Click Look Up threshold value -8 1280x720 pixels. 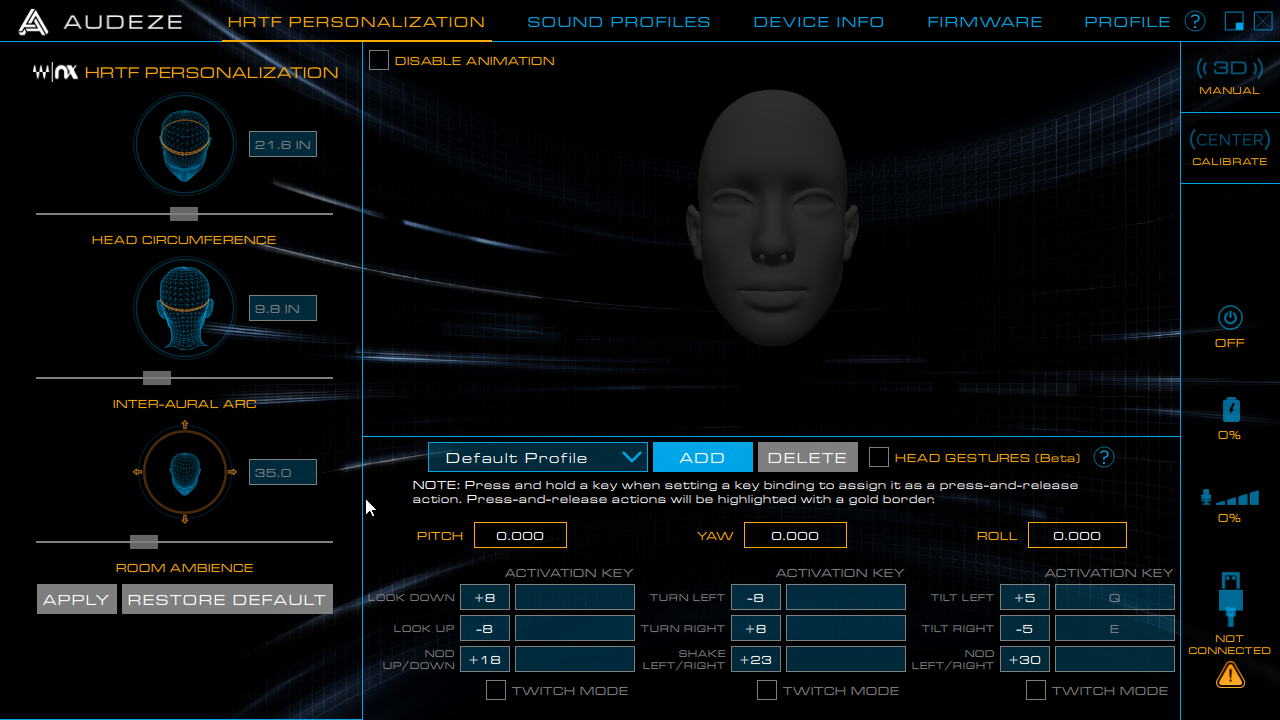point(485,628)
